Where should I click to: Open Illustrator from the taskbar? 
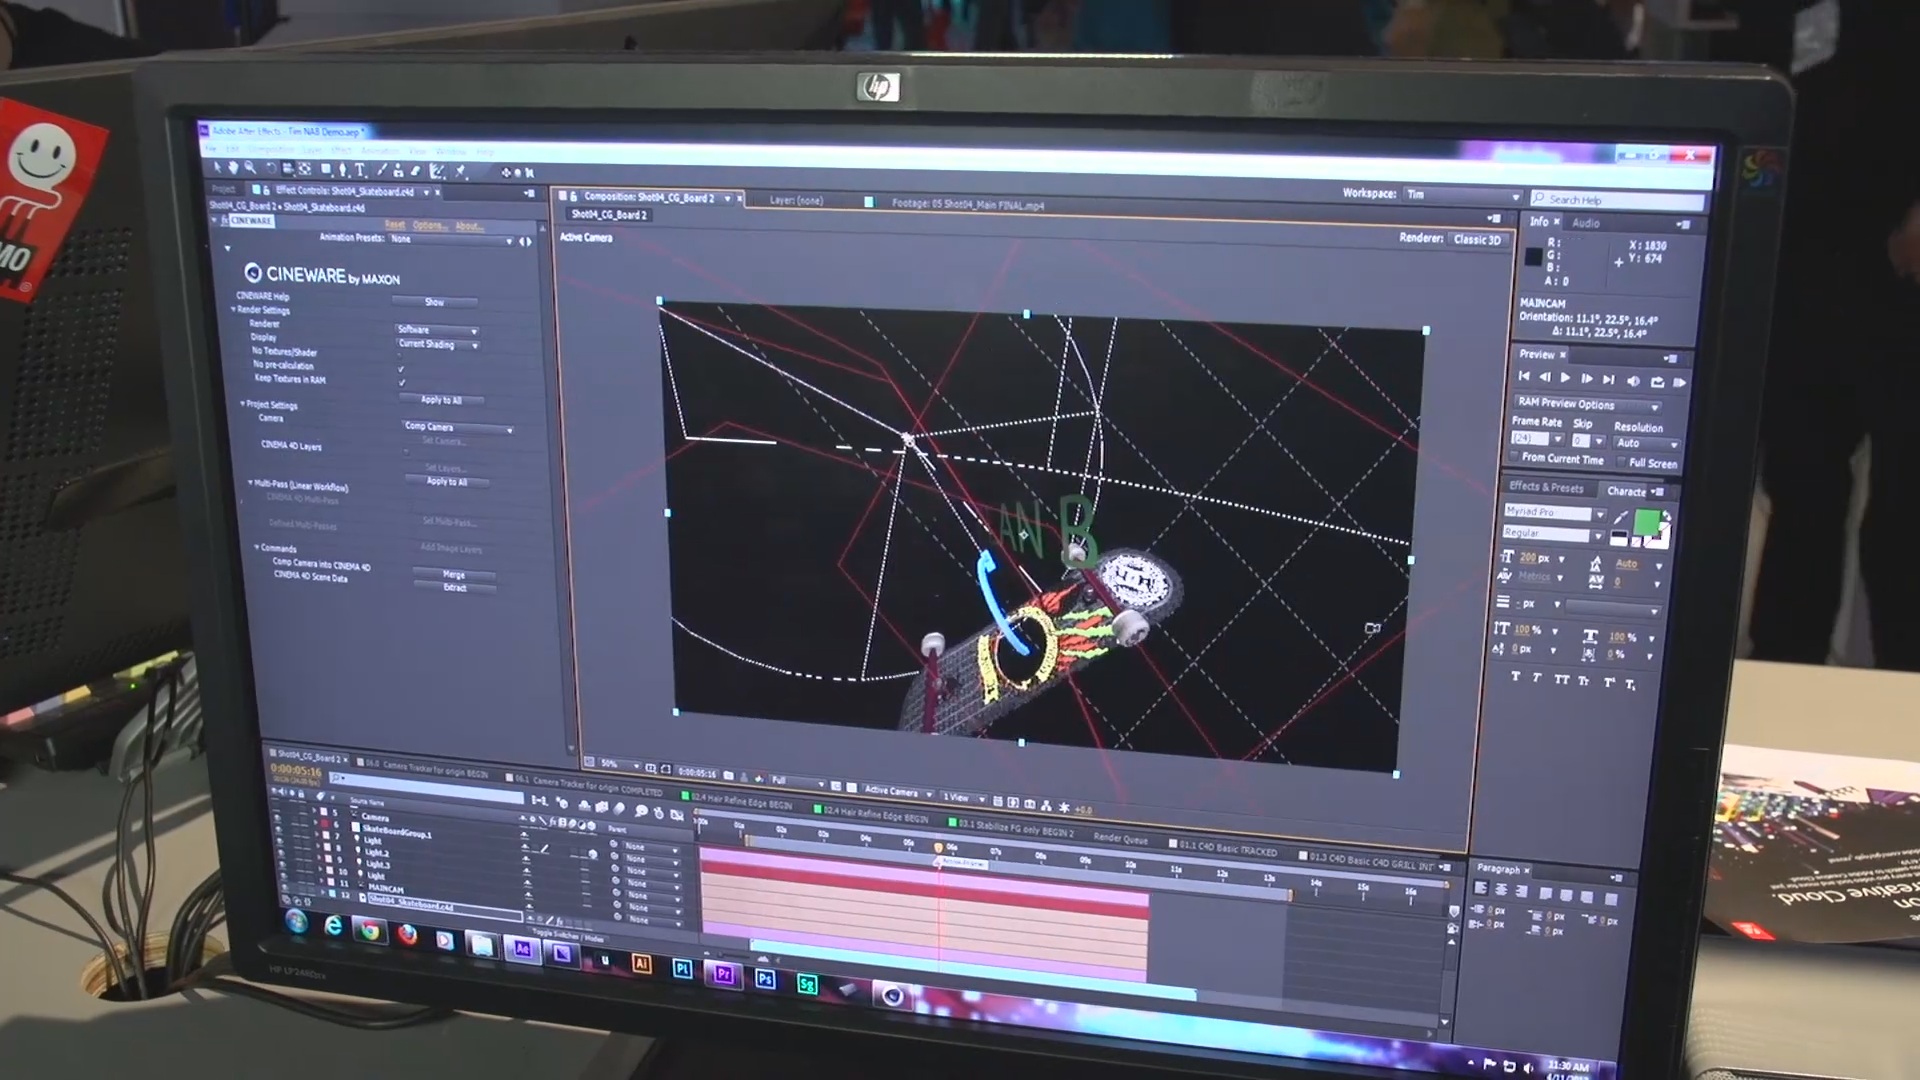(x=642, y=964)
